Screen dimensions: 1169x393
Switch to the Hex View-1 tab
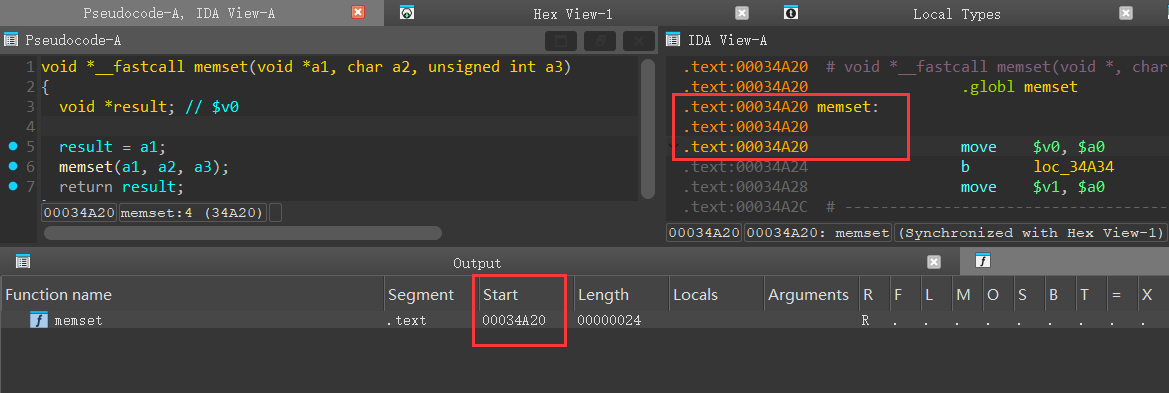point(573,13)
